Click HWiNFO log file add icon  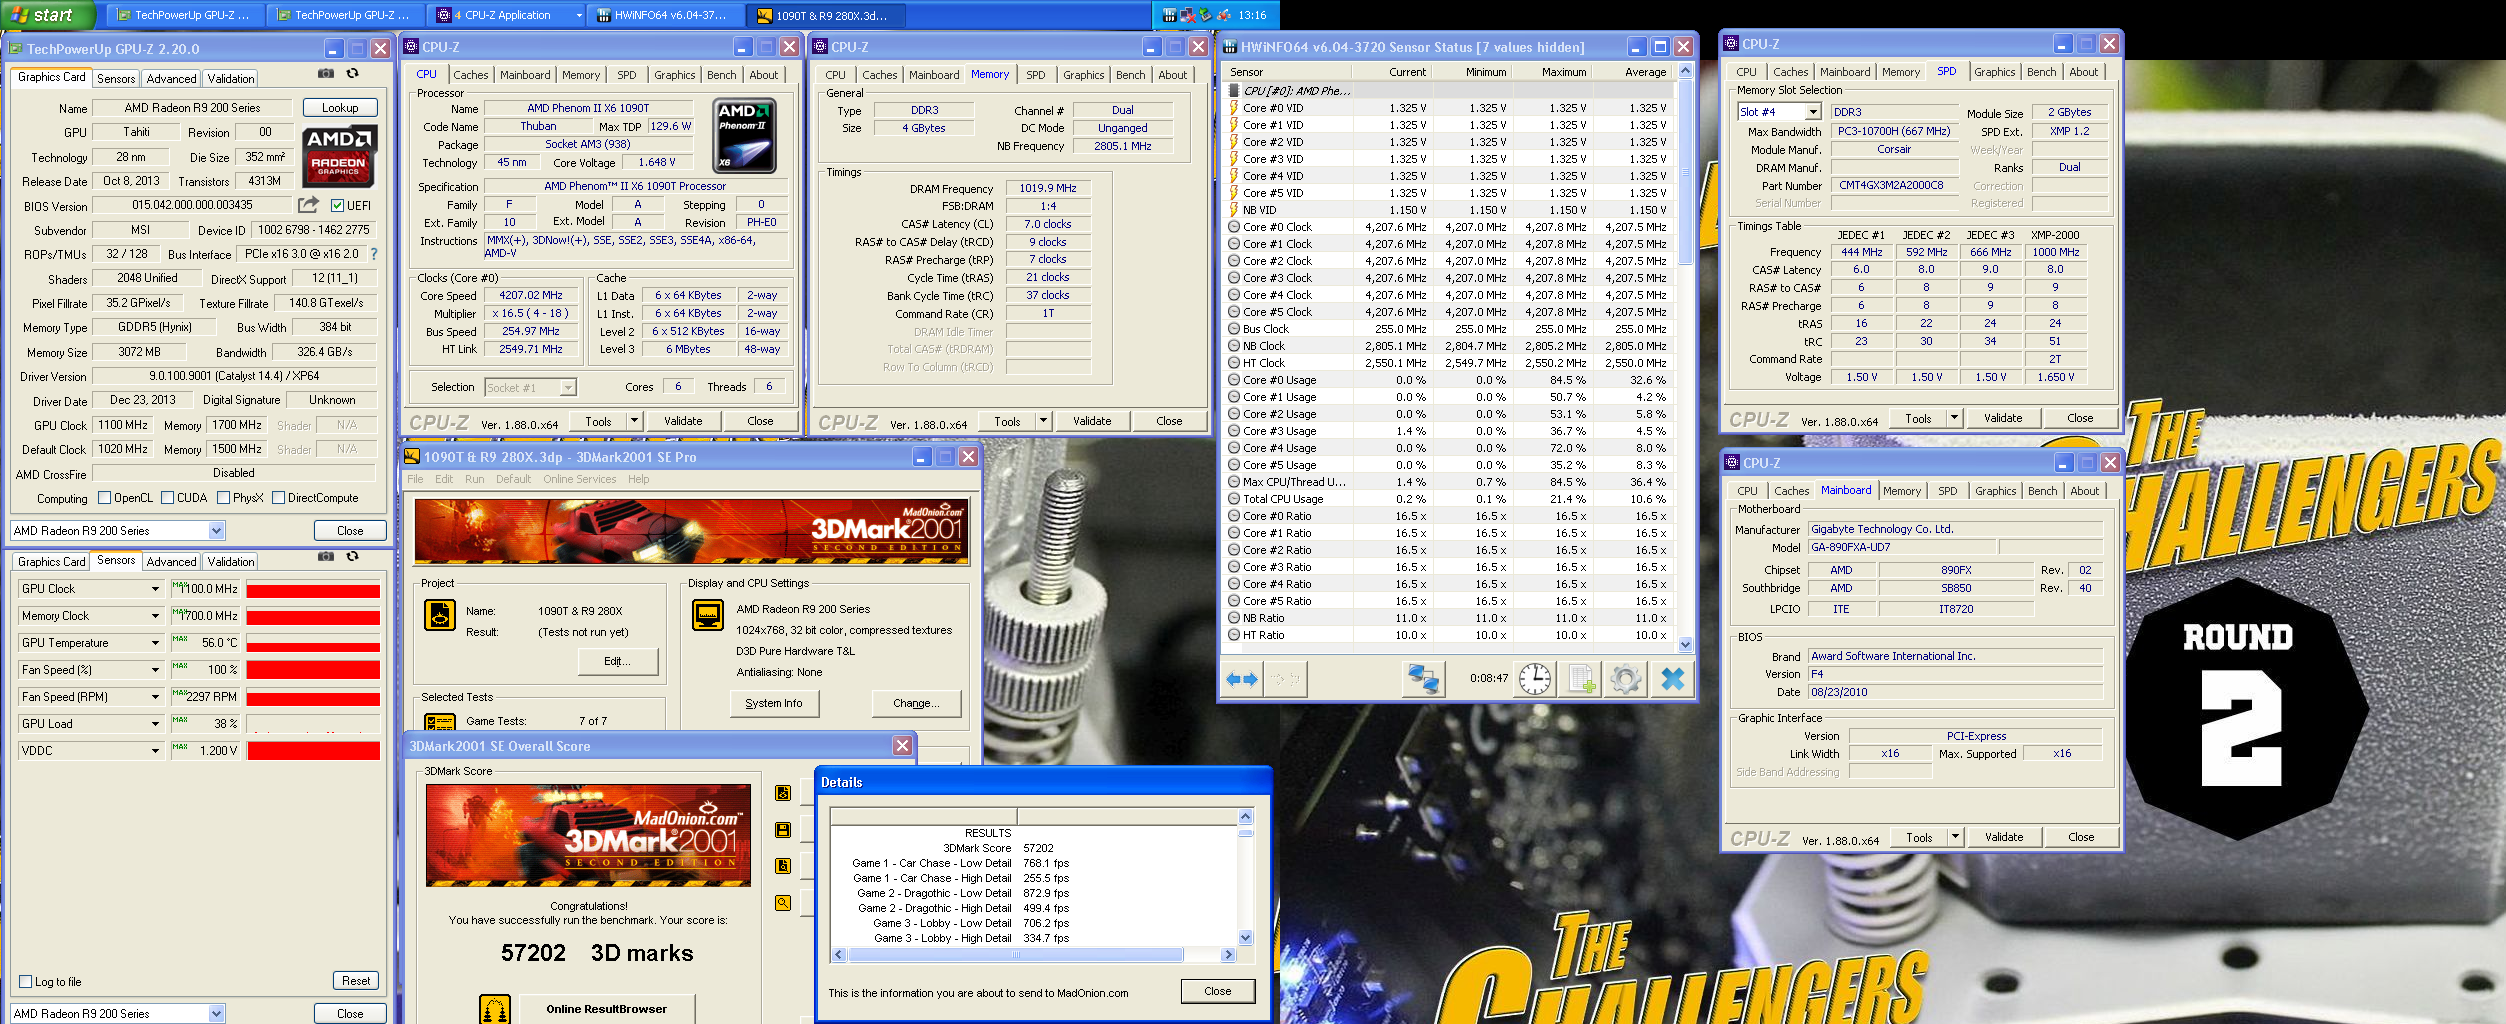[x=1581, y=679]
